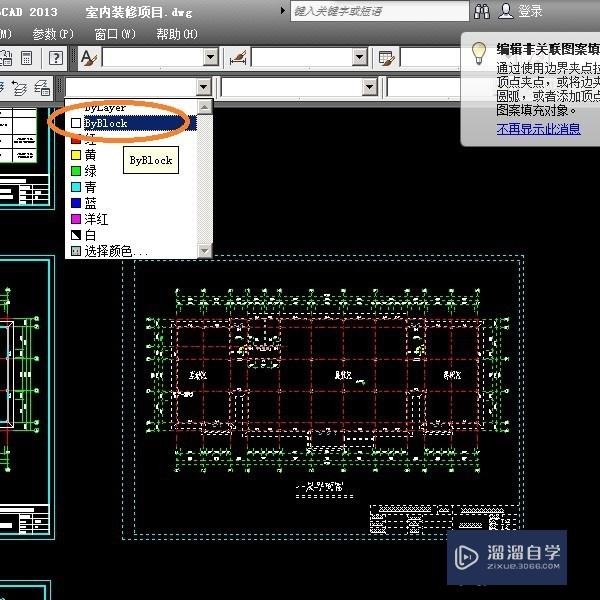The height and width of the screenshot is (600, 600).
Task: Open the color control dropdown arrow
Action: click(x=204, y=87)
